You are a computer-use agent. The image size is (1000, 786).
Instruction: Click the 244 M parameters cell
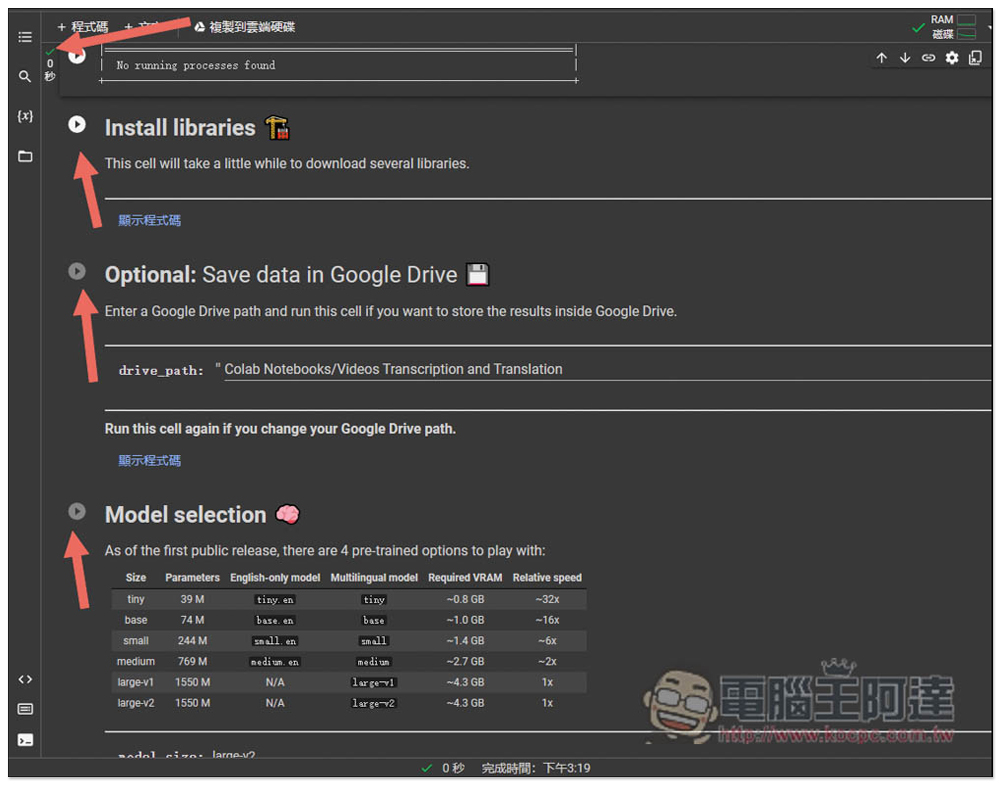pyautogui.click(x=192, y=641)
